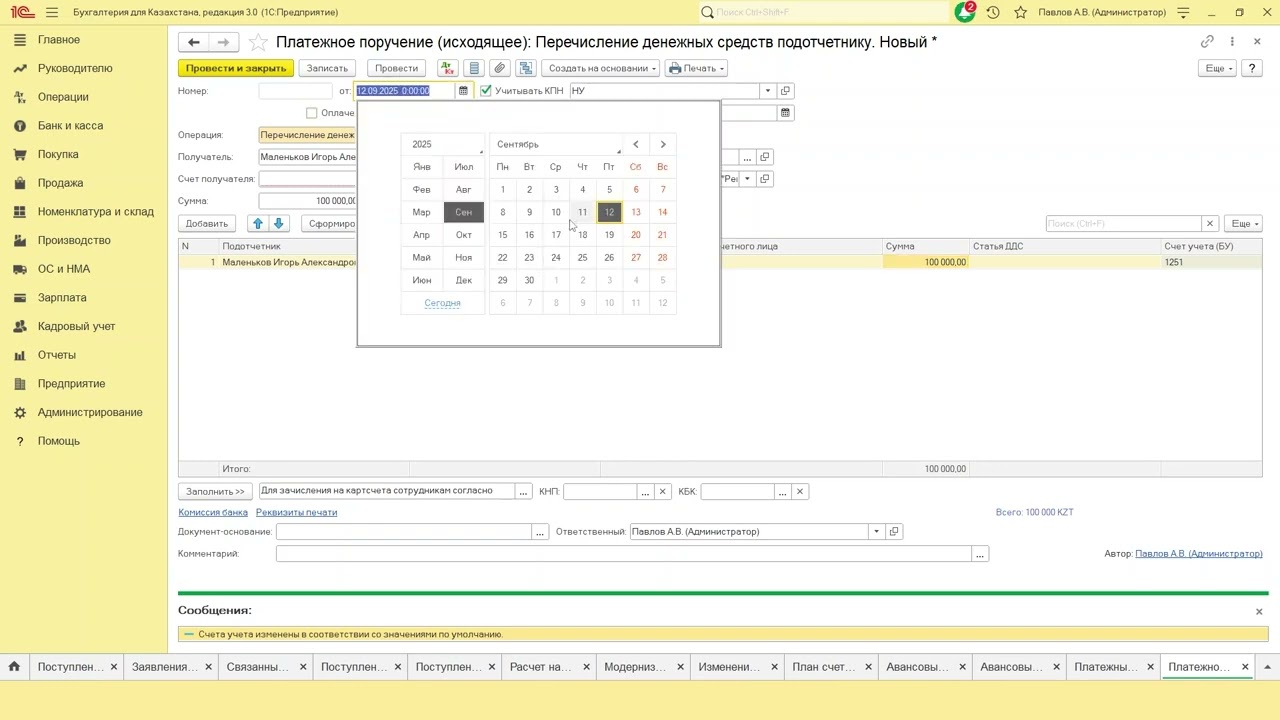The image size is (1280, 720).
Task: Clear the КБК field
Action: coord(799,492)
